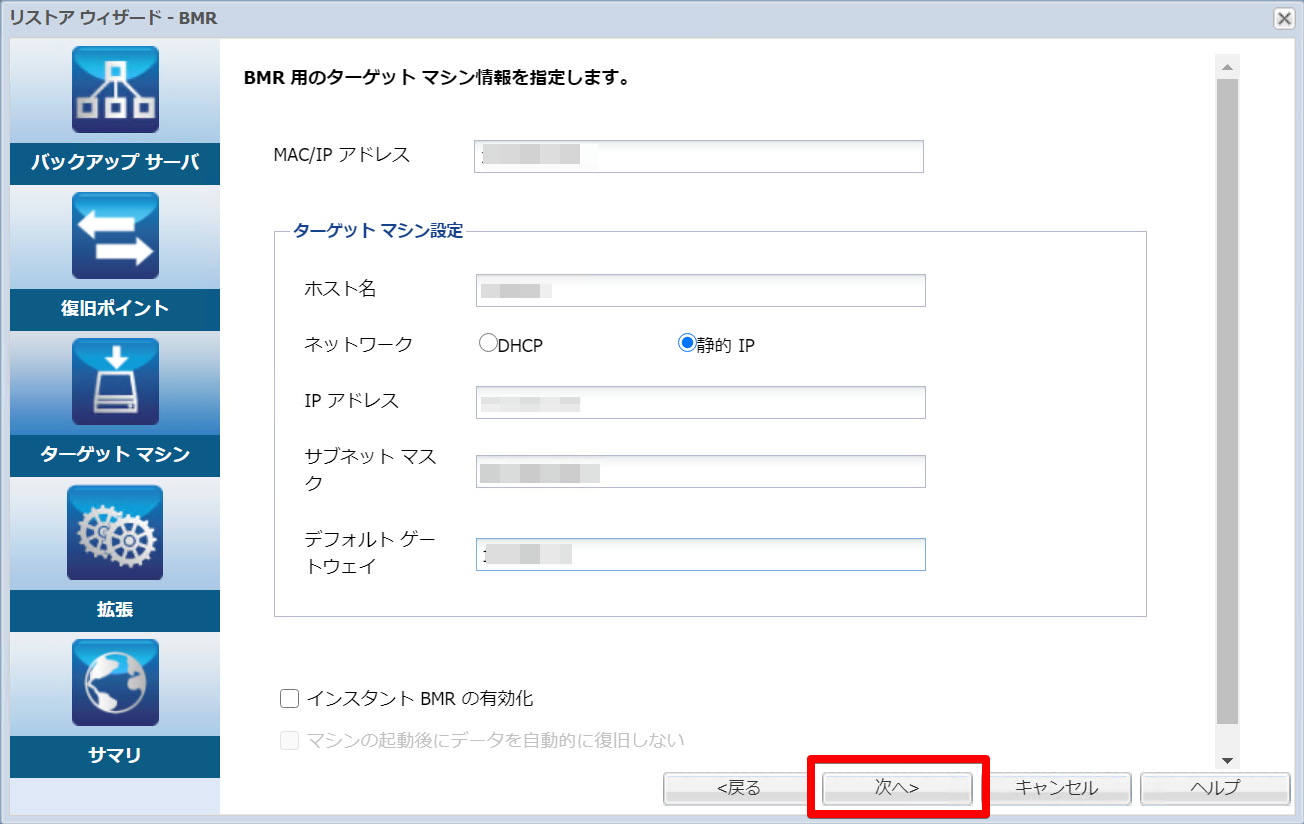The height and width of the screenshot is (824, 1304).
Task: Click the ネットワーク label text
Action: click(x=358, y=344)
